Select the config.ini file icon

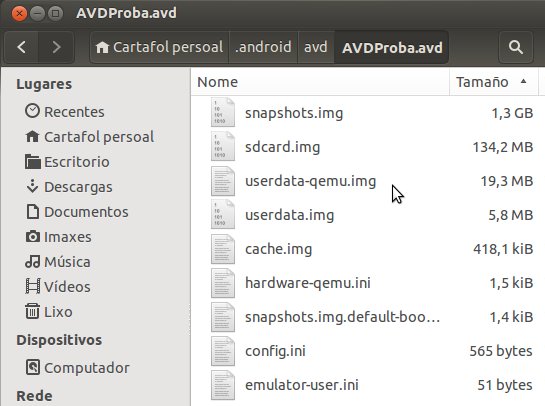(223, 351)
